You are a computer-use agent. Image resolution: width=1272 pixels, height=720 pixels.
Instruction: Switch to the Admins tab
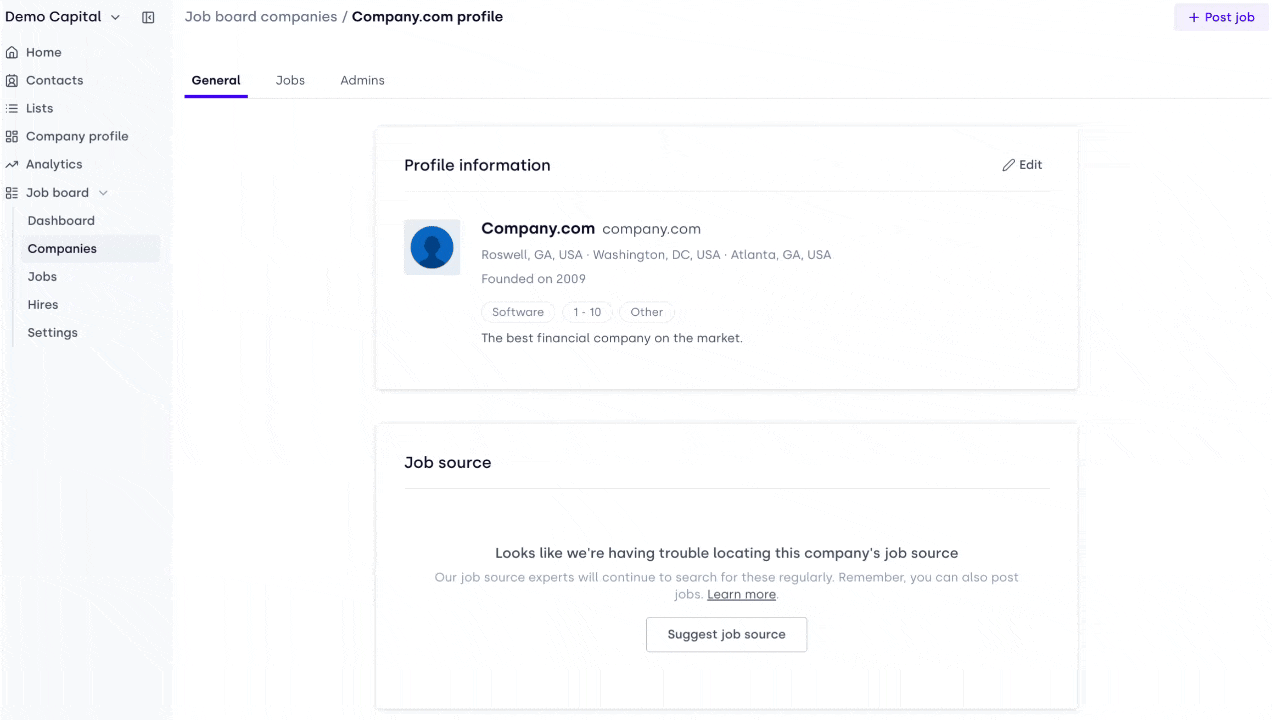(x=362, y=80)
